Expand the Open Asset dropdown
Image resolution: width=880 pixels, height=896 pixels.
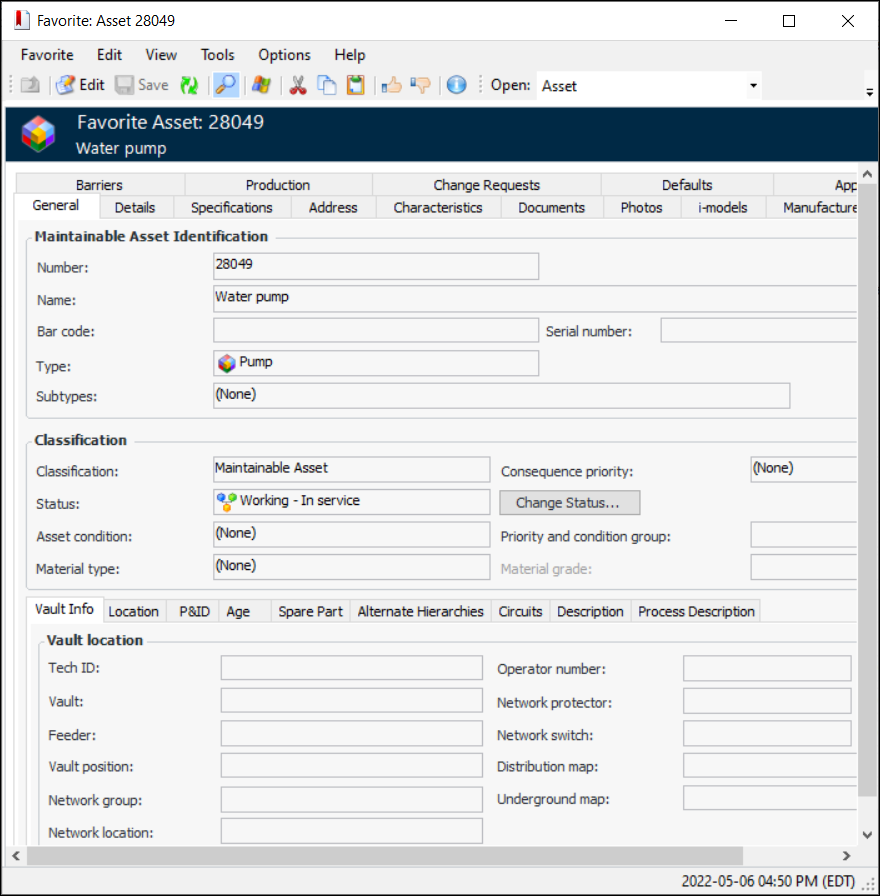click(x=752, y=86)
